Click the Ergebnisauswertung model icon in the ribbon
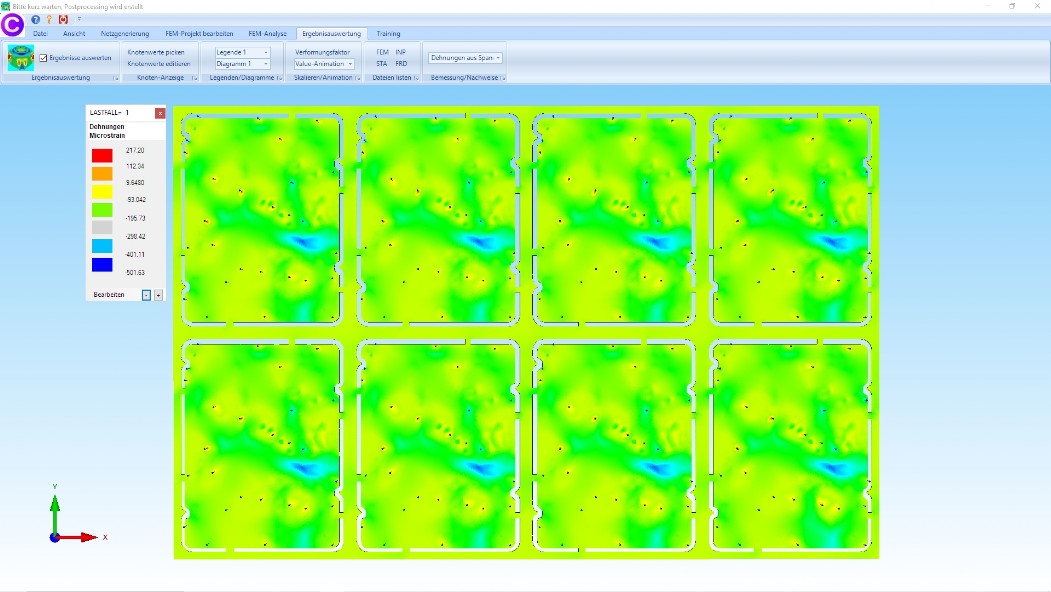This screenshot has height=592, width=1051. 20,57
